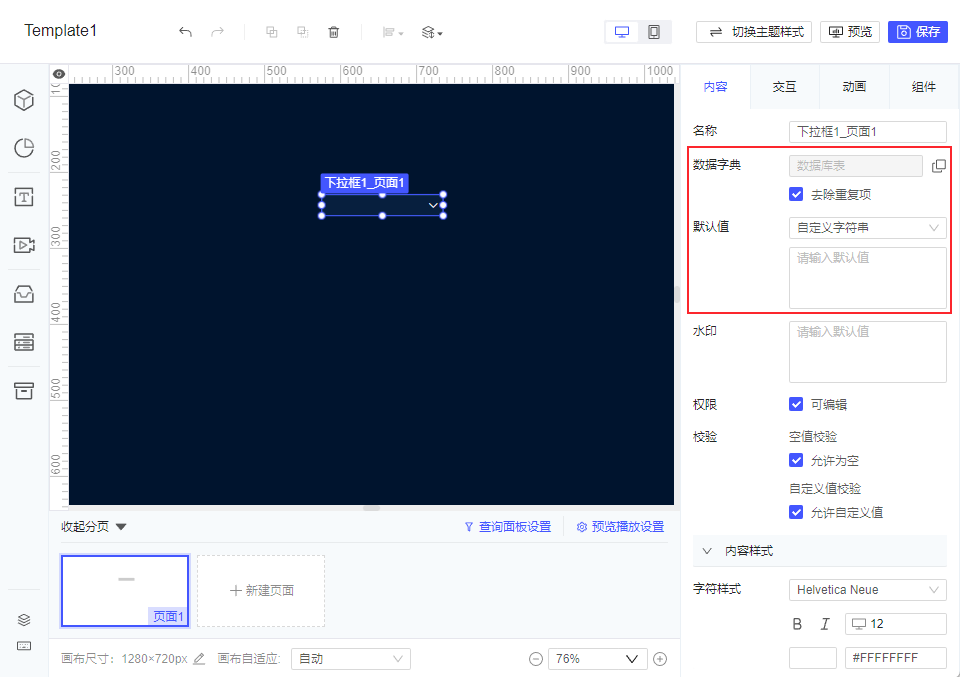Click the keyboard shortcuts icon
This screenshot has width=960, height=677.
pyautogui.click(x=24, y=646)
